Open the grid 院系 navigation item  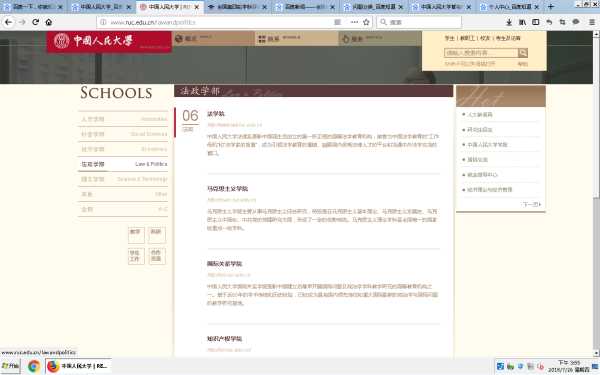tap(297, 39)
